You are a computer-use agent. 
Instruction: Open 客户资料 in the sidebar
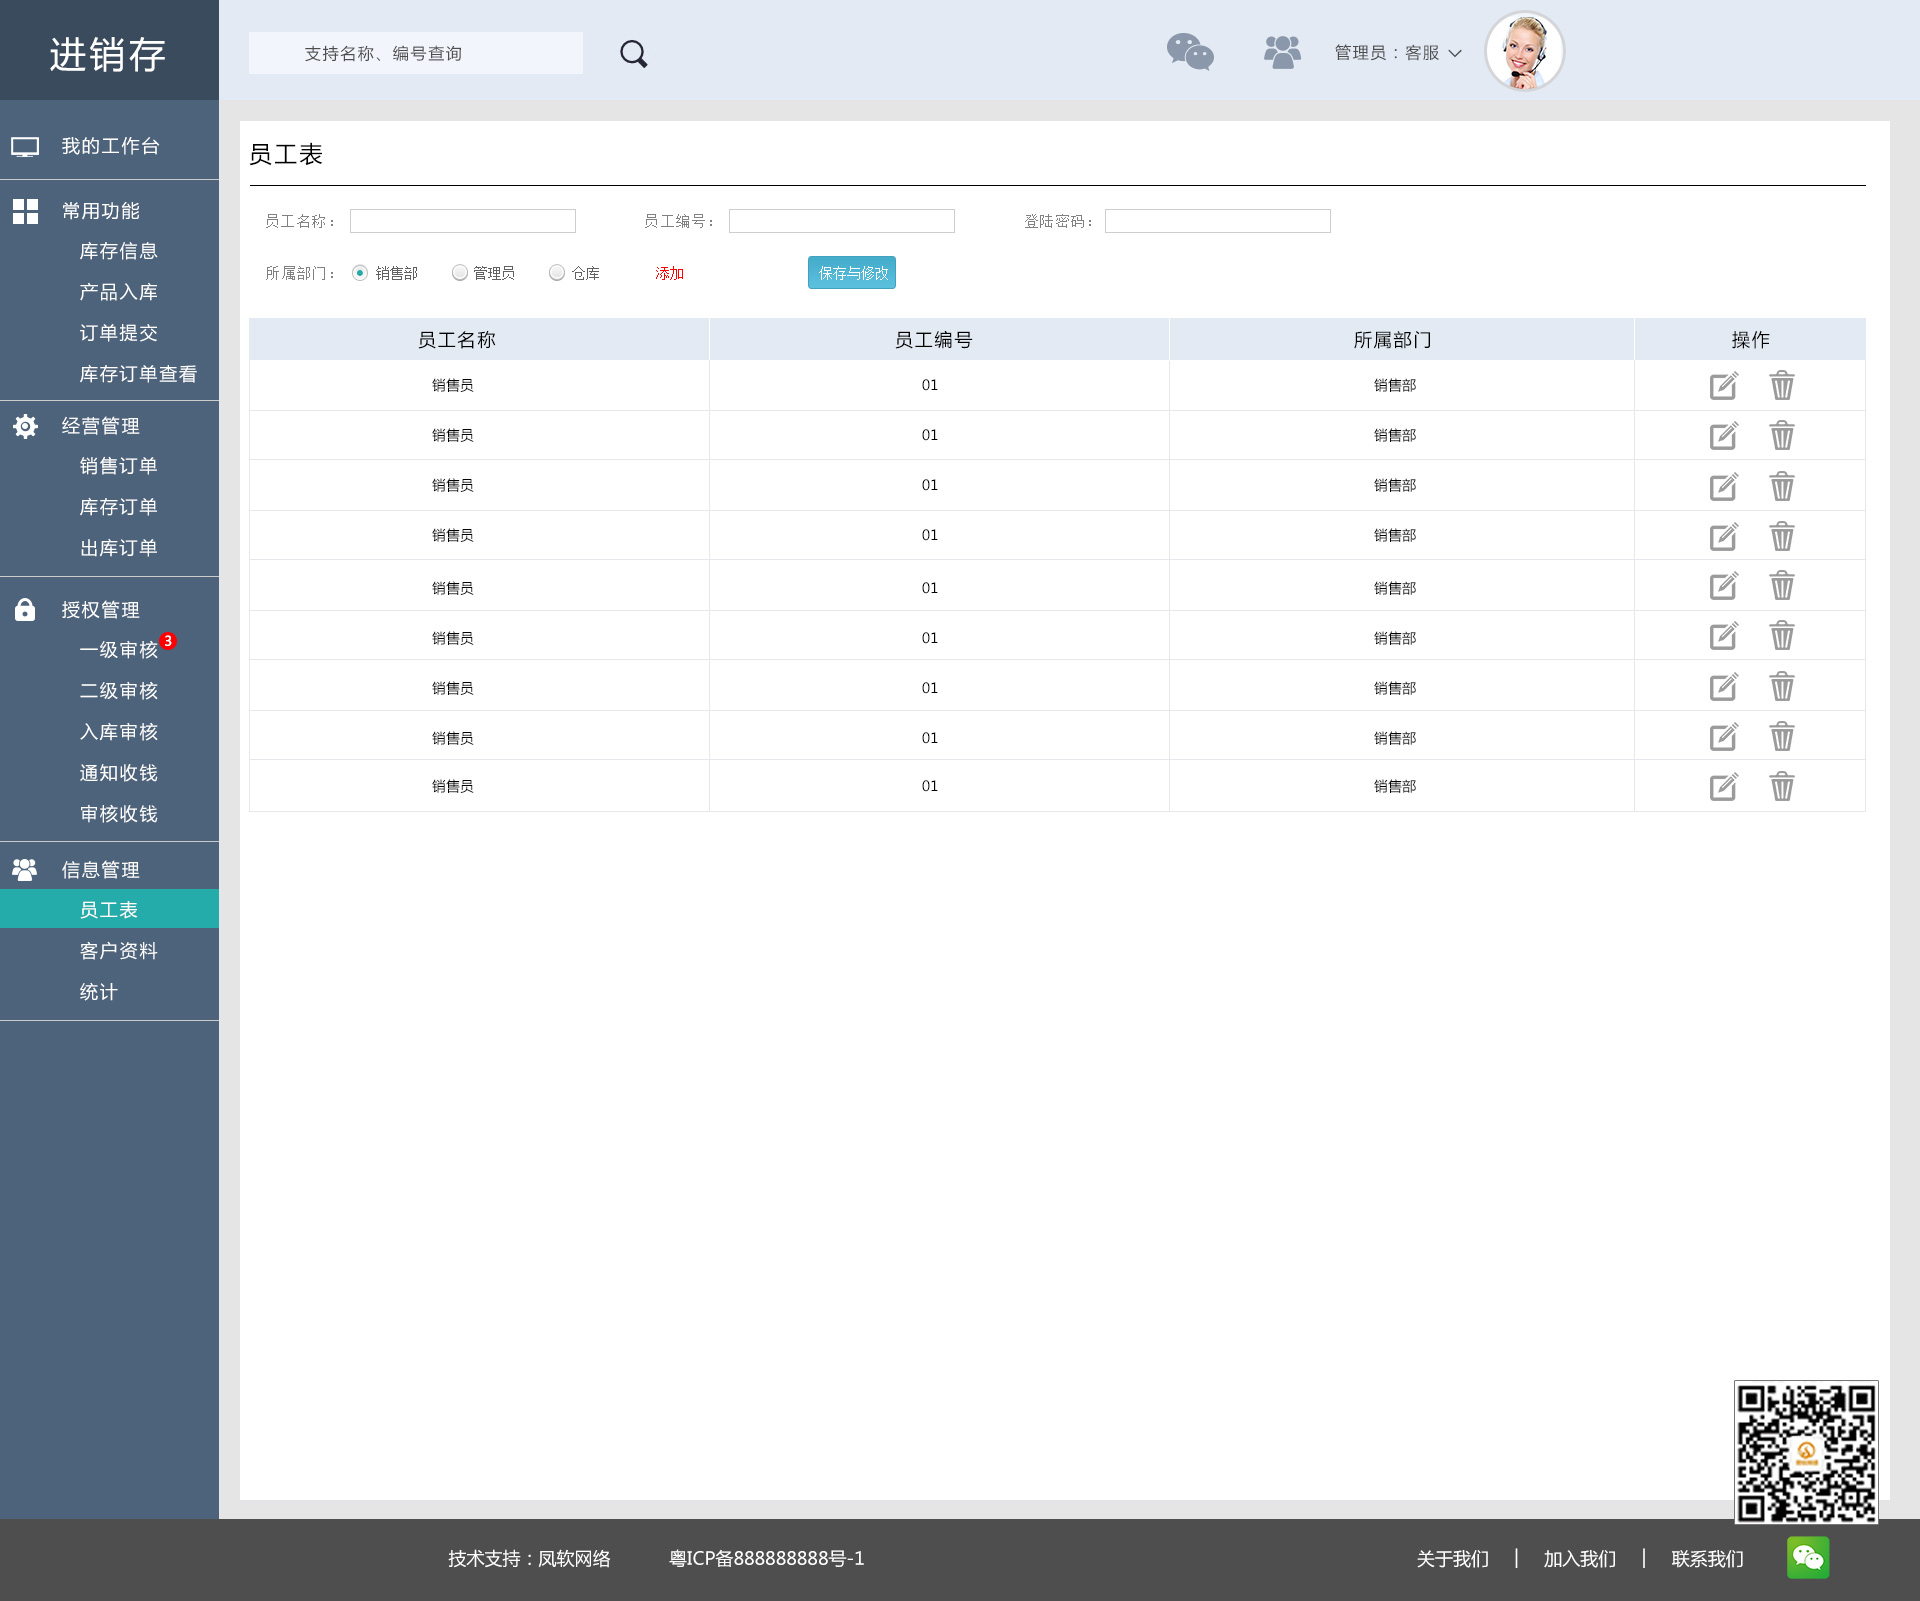click(x=118, y=951)
